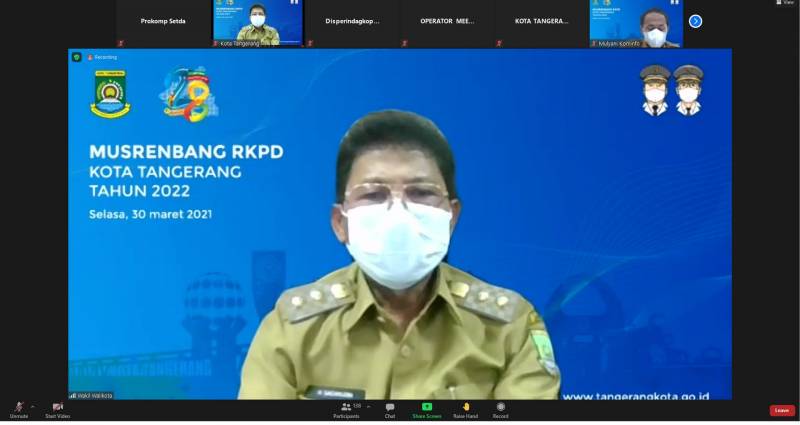The height and width of the screenshot is (425, 800).
Task: Leave the meeting with the red button
Action: [x=782, y=410]
